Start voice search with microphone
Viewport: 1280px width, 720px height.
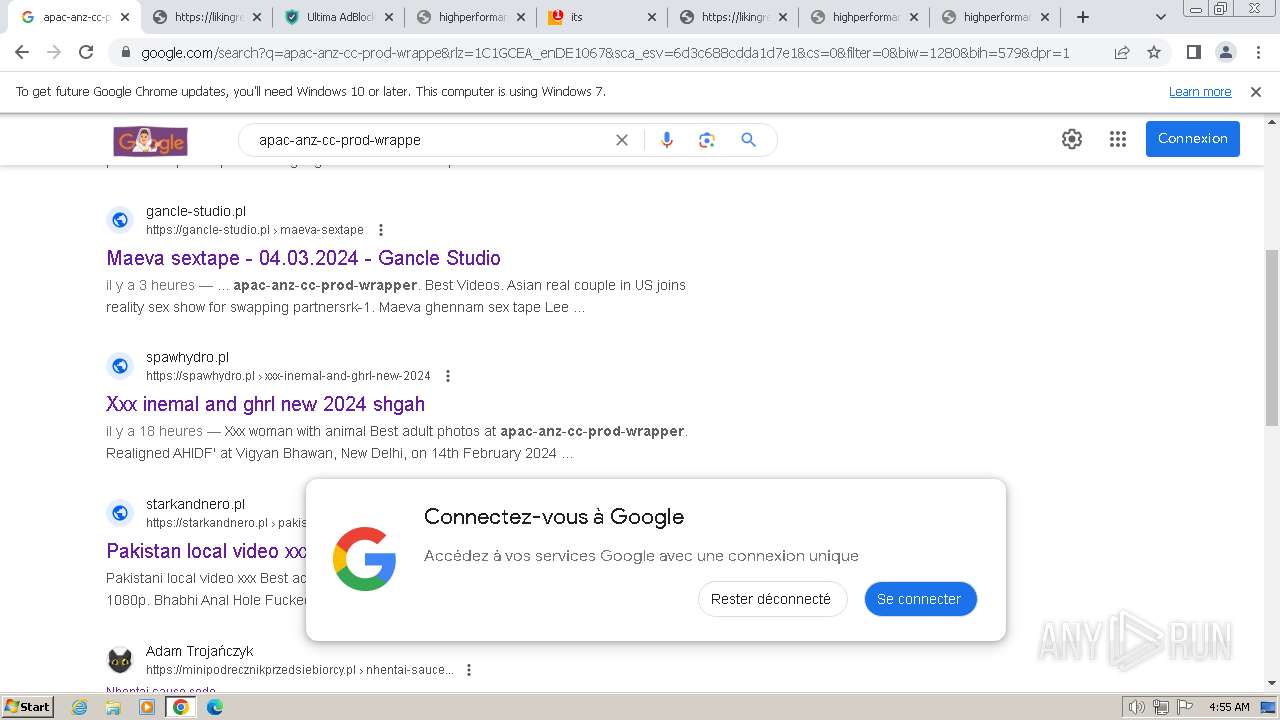point(667,140)
